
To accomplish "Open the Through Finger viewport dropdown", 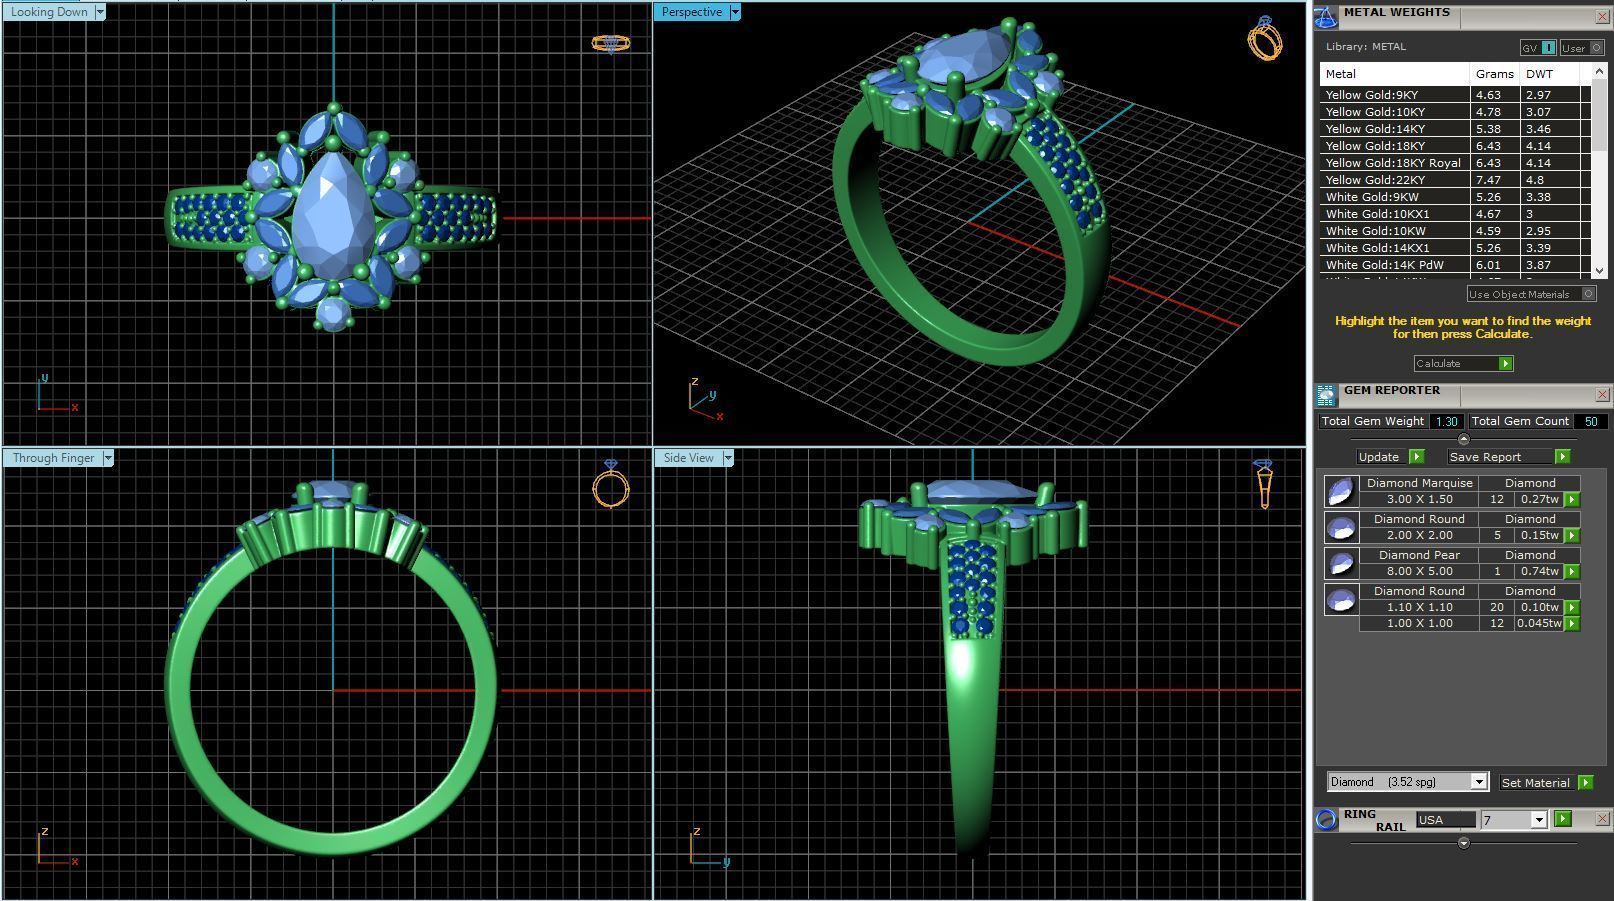I will point(108,458).
